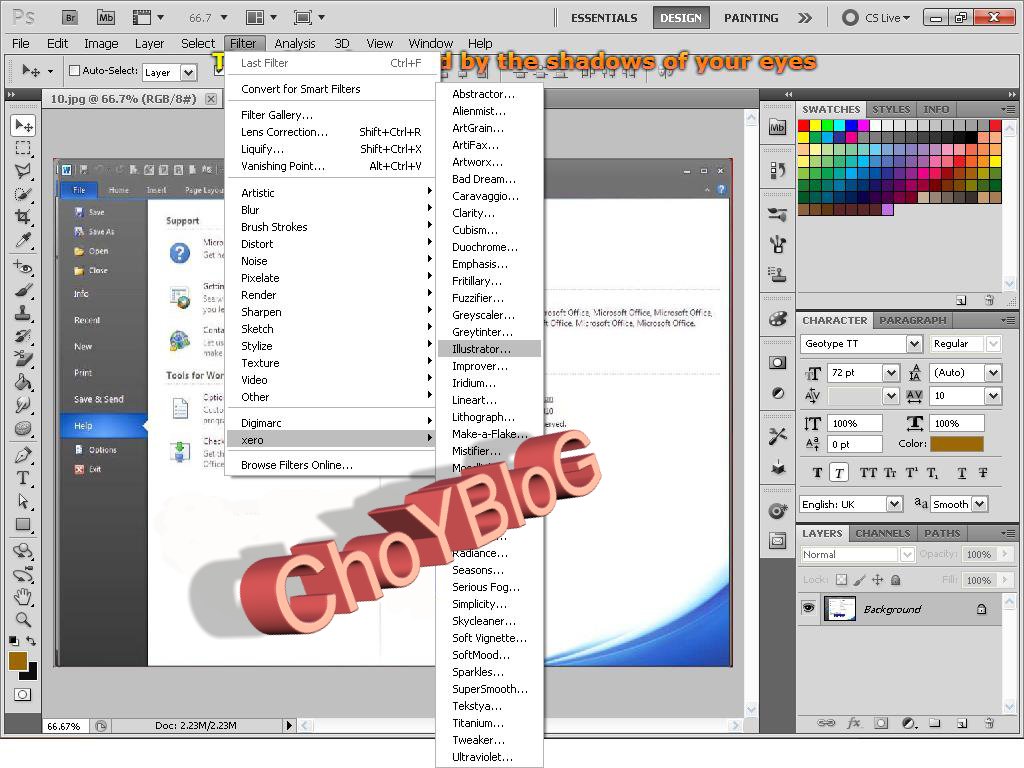The height and width of the screenshot is (768, 1024).
Task: Select the Brush tool
Action: pyautogui.click(x=23, y=290)
